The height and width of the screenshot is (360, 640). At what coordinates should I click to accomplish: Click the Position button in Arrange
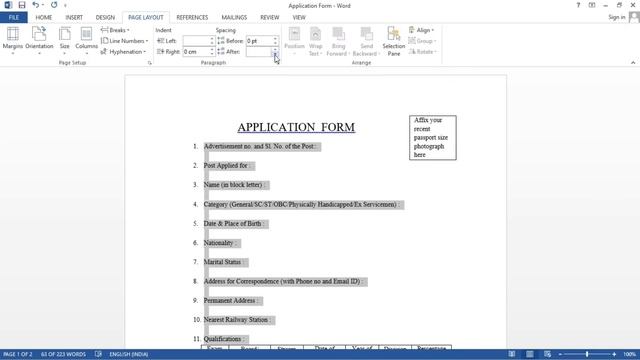(294, 41)
